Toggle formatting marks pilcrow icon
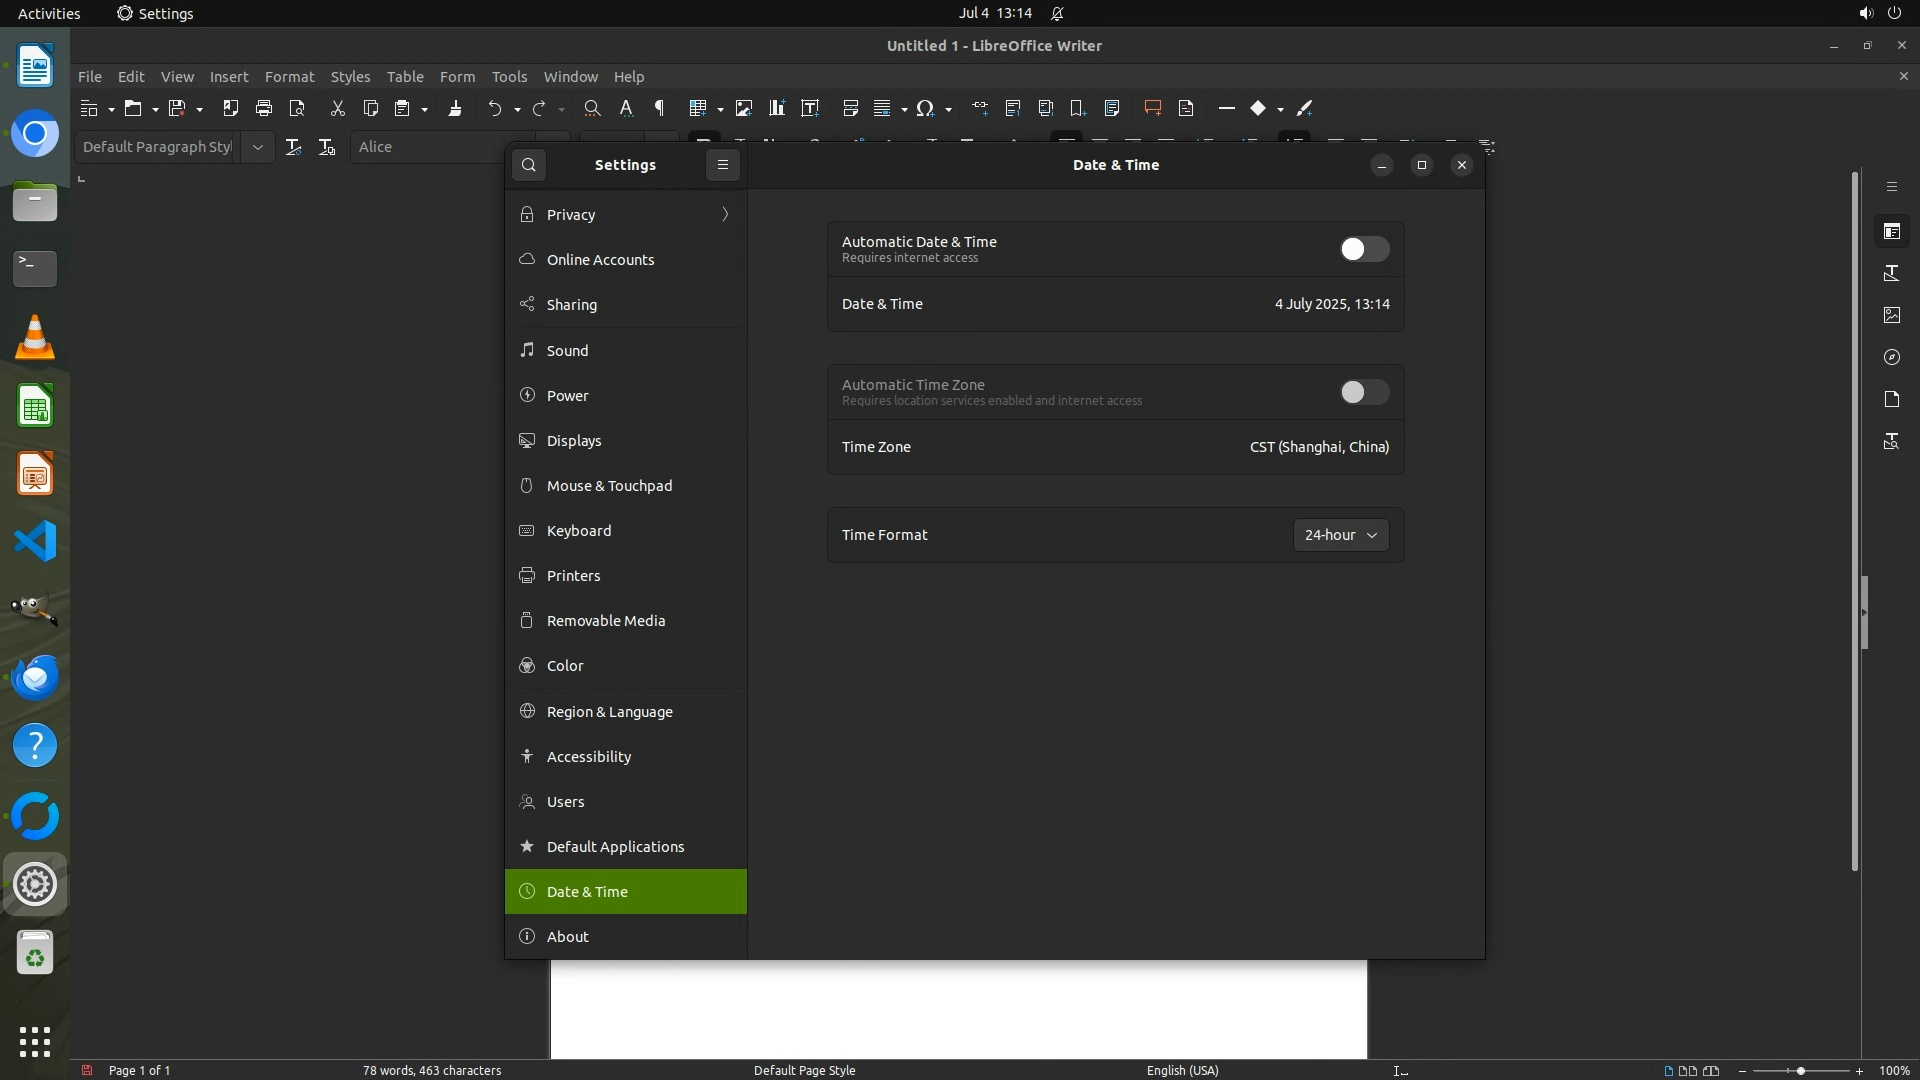The width and height of the screenshot is (1920, 1080). click(659, 108)
